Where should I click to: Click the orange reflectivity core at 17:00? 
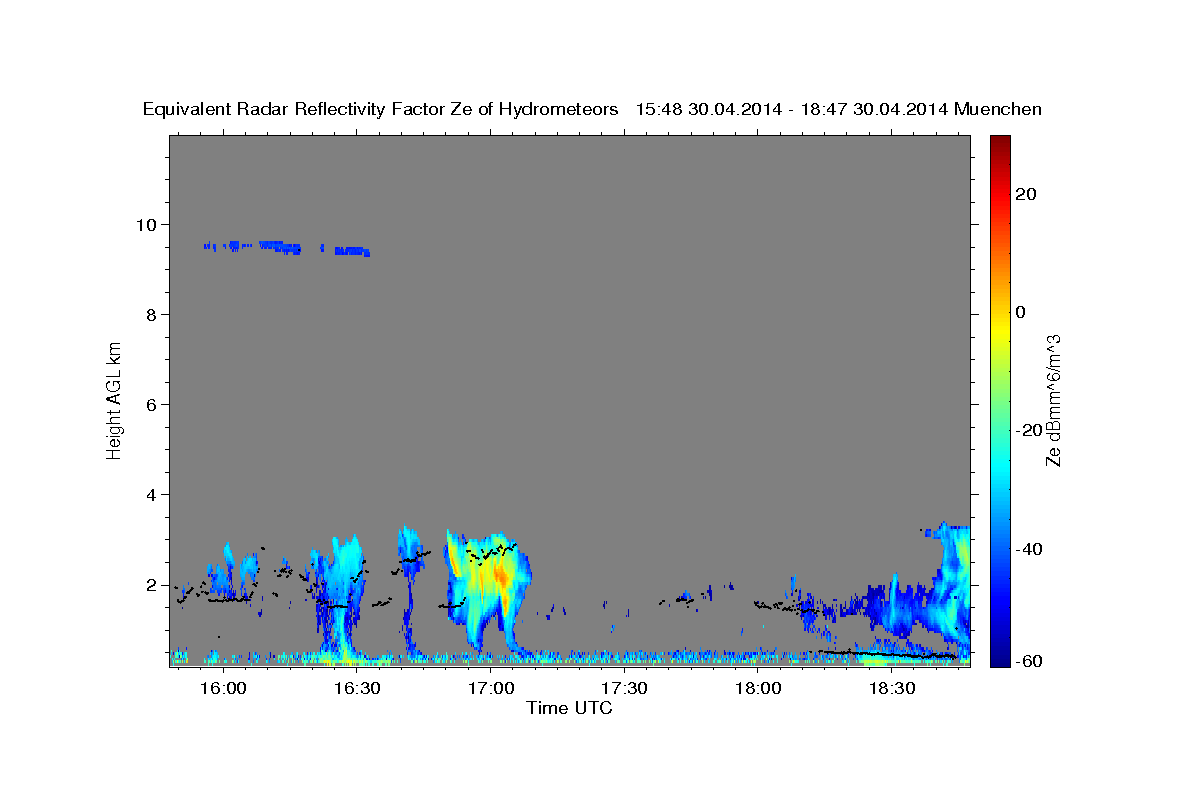coord(500,575)
